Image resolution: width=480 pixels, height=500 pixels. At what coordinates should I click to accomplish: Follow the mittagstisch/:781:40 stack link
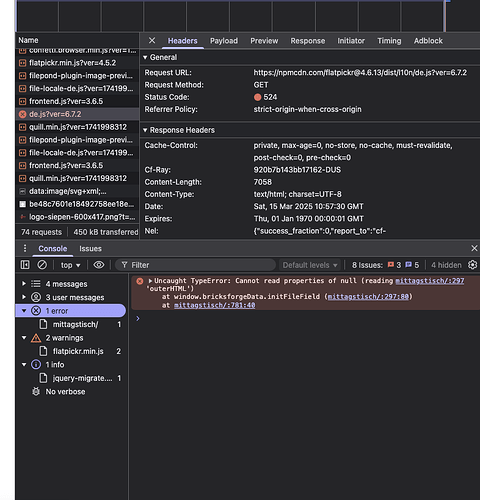214,305
